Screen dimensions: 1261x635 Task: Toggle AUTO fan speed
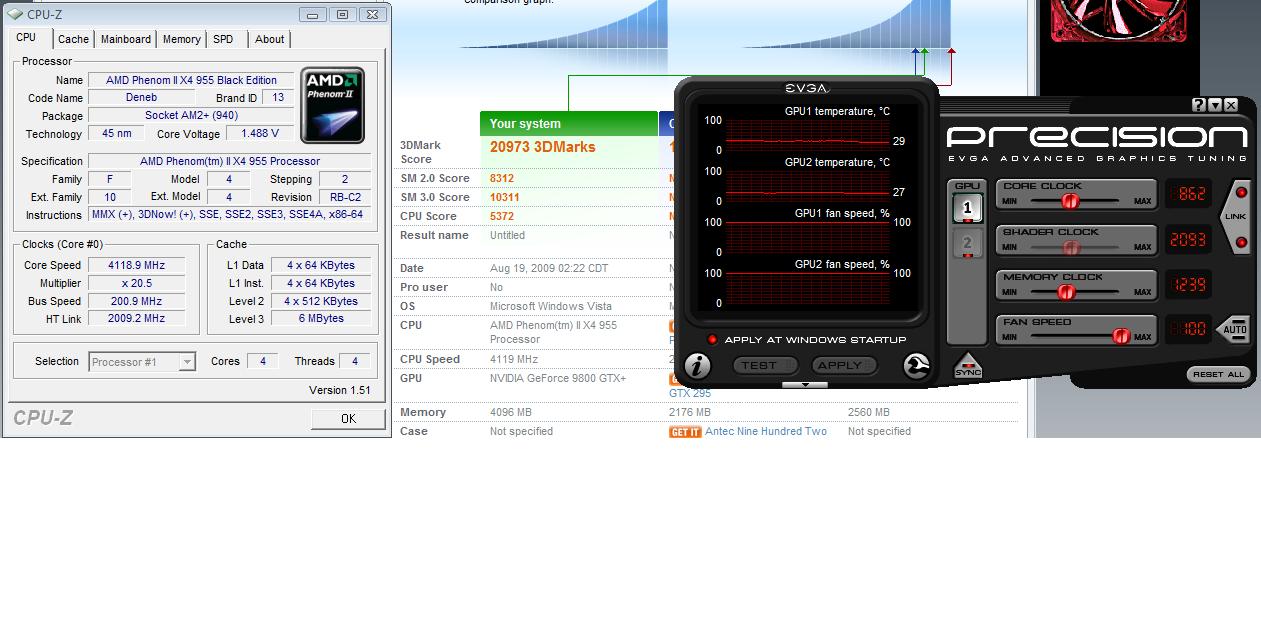click(x=1235, y=330)
